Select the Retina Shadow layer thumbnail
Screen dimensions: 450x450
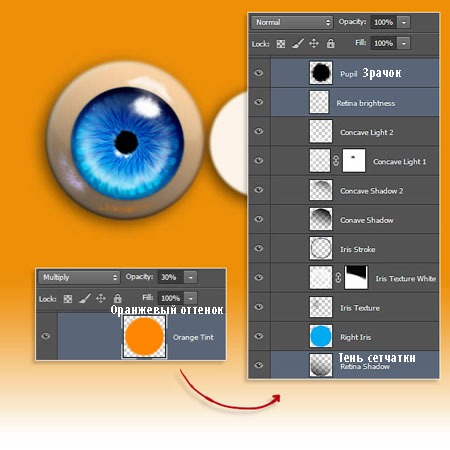coord(321,365)
